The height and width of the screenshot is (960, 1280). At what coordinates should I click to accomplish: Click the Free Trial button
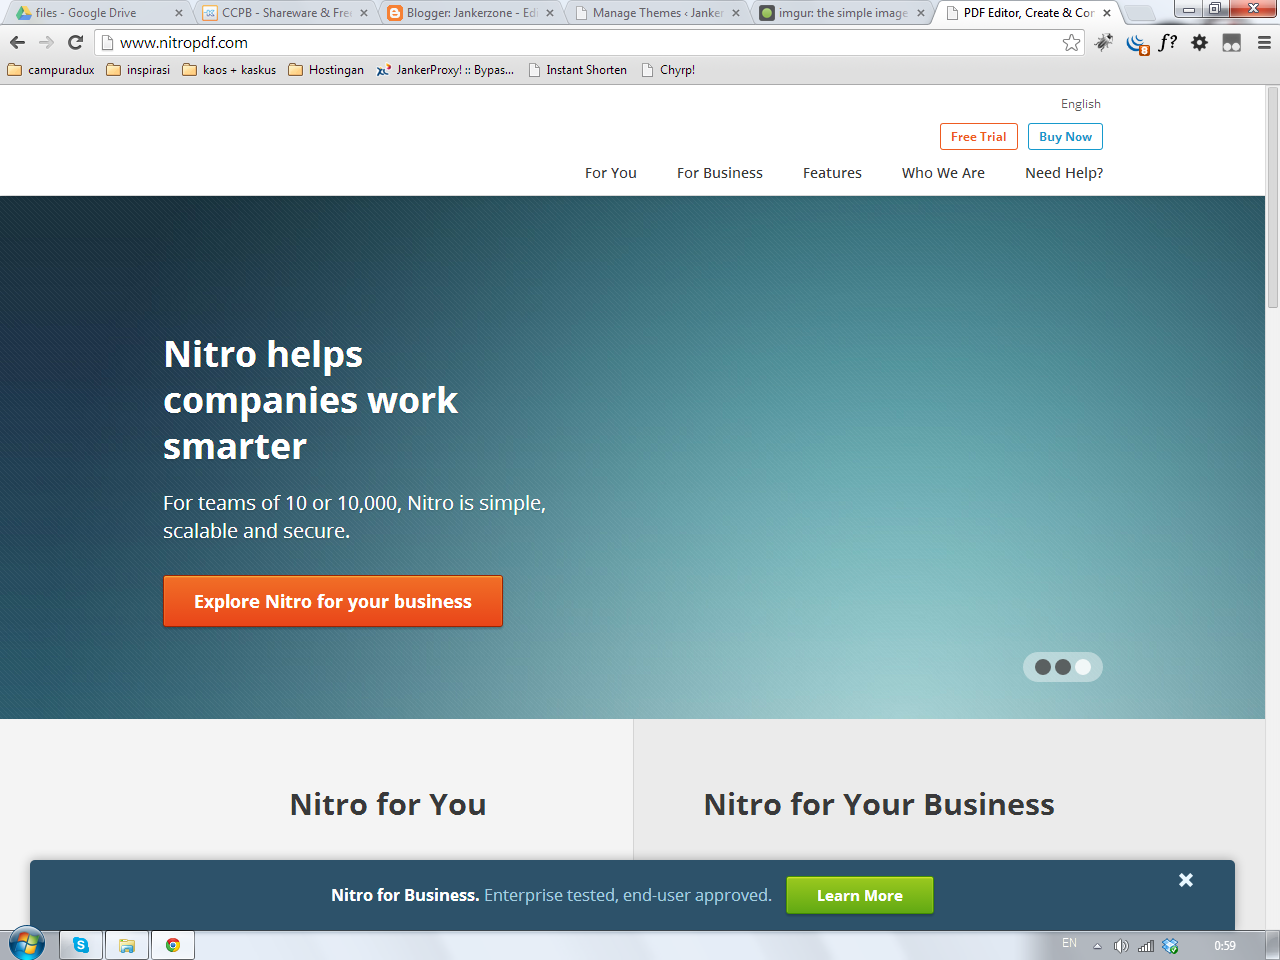click(979, 137)
